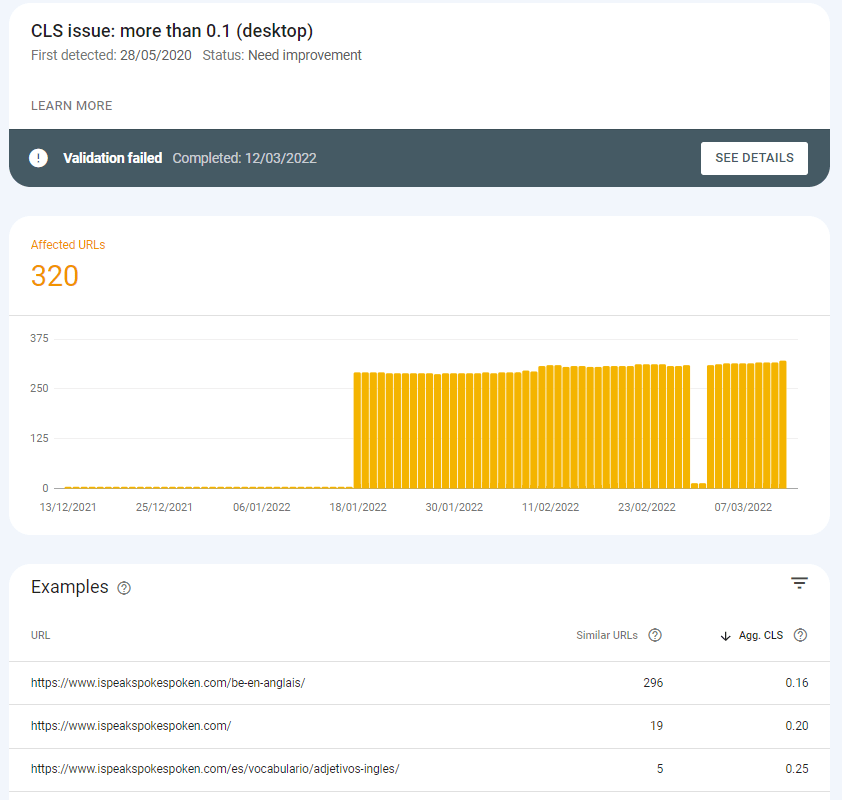Viewport: 842px width, 800px height.
Task: Click the 25/12/2021 chart date label
Action: [x=164, y=507]
